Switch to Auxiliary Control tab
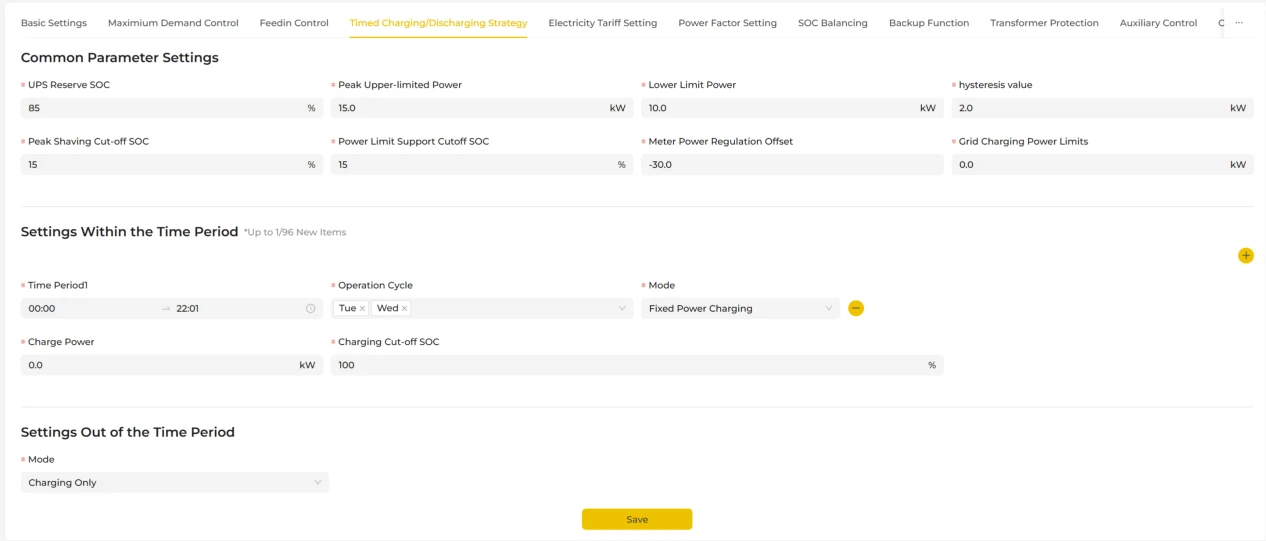1266x541 pixels. 1158,23
